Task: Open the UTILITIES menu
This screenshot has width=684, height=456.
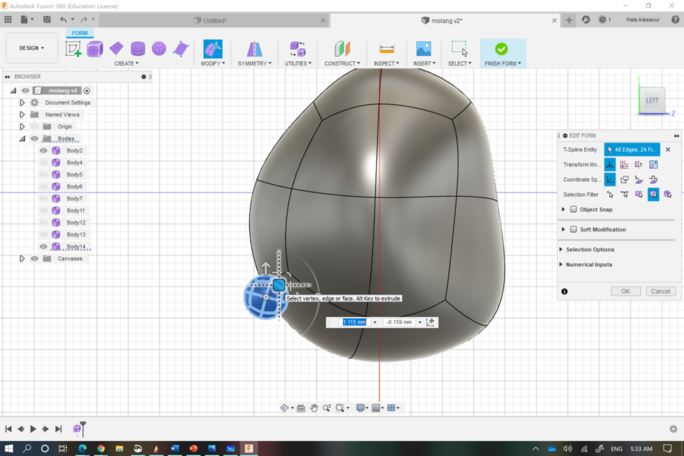Action: 297,64
